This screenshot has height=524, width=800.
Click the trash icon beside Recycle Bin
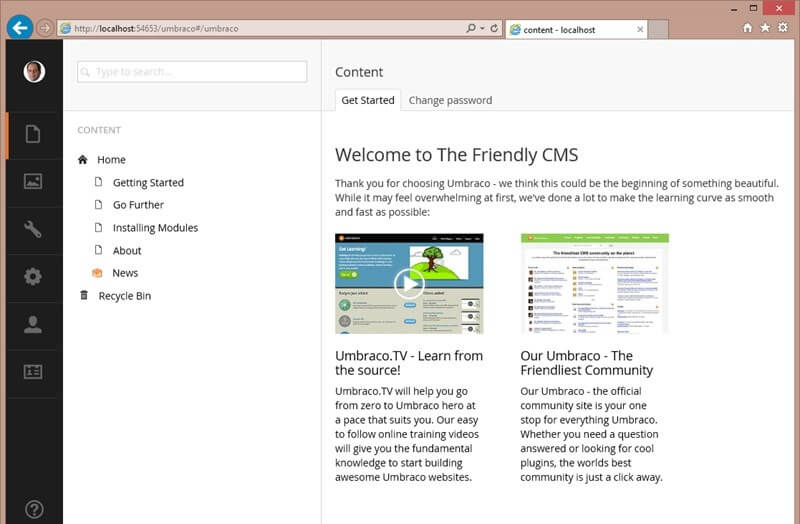84,295
